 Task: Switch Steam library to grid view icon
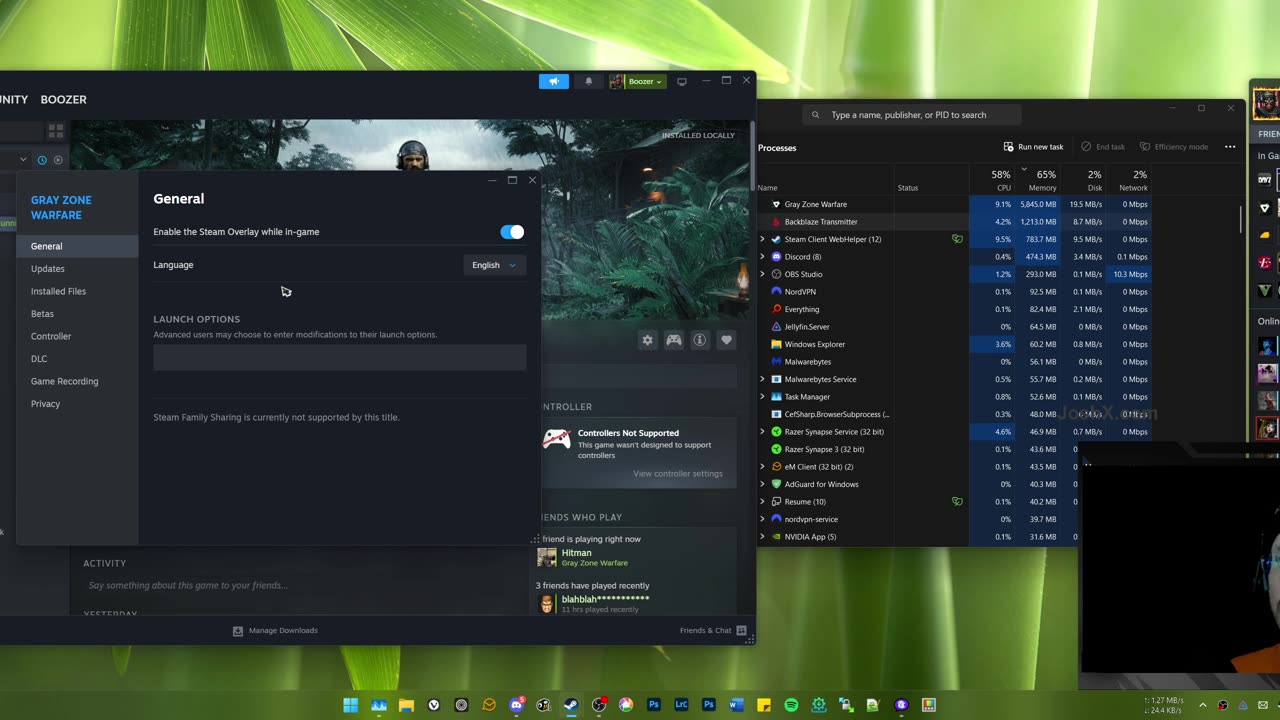[x=56, y=130]
